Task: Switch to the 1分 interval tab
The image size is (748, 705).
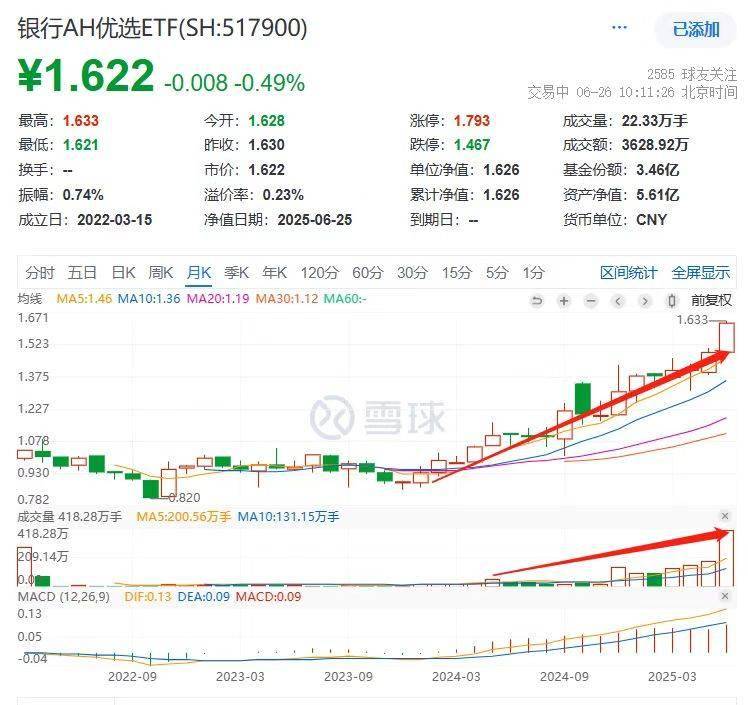Action: click(533, 273)
